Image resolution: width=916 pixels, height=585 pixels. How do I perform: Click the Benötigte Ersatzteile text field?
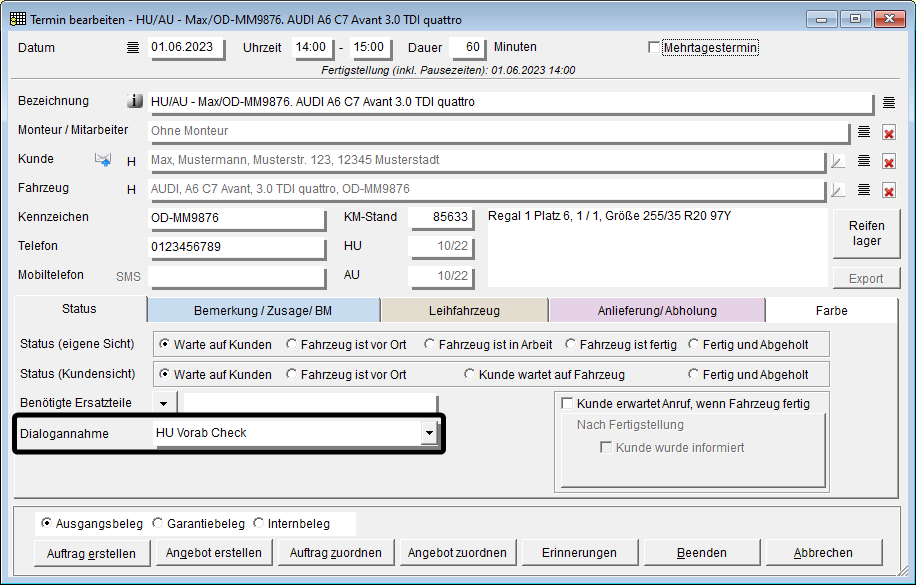pyautogui.click(x=310, y=403)
